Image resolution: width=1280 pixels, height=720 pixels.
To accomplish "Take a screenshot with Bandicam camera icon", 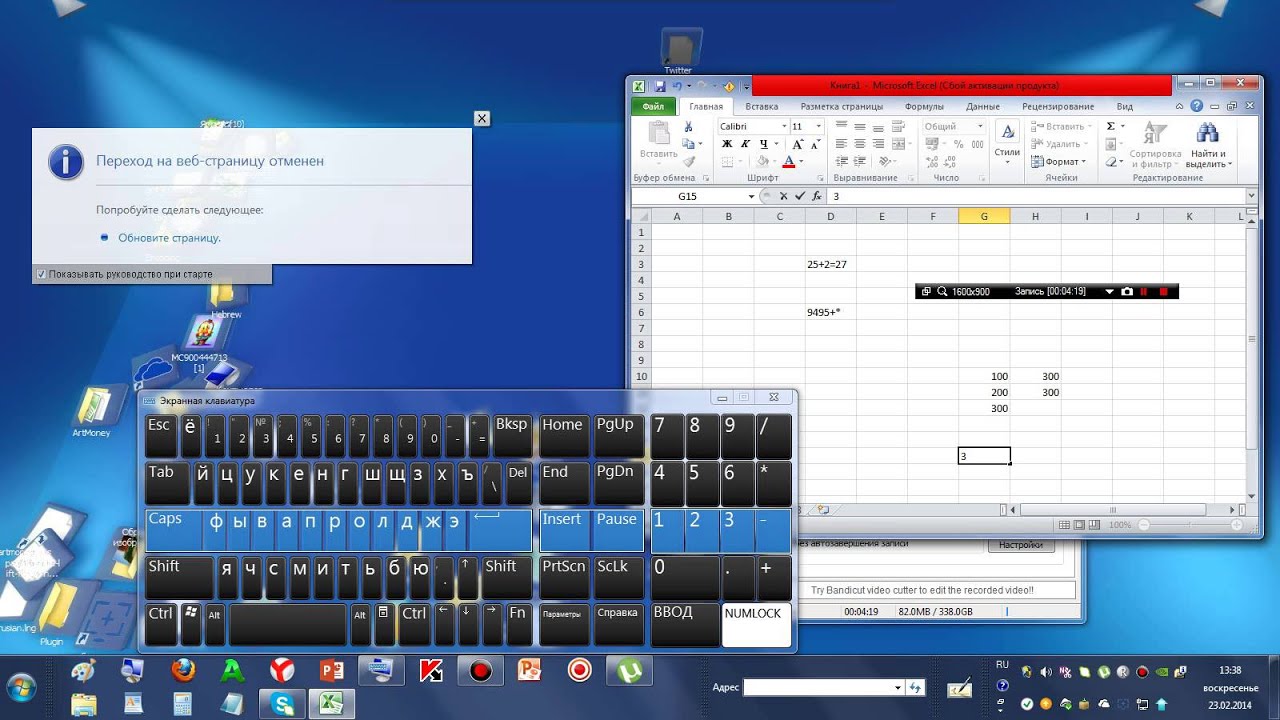I will (1127, 291).
